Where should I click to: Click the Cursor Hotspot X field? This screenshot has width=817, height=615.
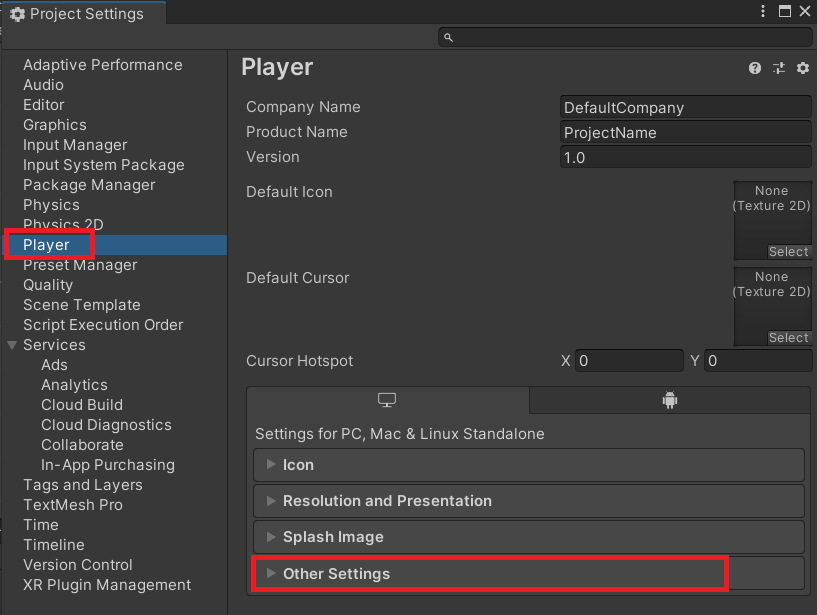pos(629,361)
